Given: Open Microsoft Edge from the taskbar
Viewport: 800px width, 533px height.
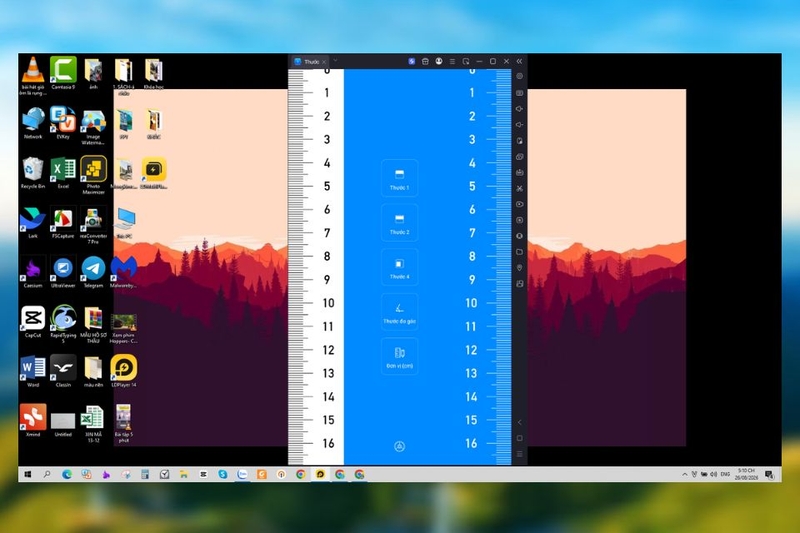Looking at the screenshot, I should click(67, 474).
